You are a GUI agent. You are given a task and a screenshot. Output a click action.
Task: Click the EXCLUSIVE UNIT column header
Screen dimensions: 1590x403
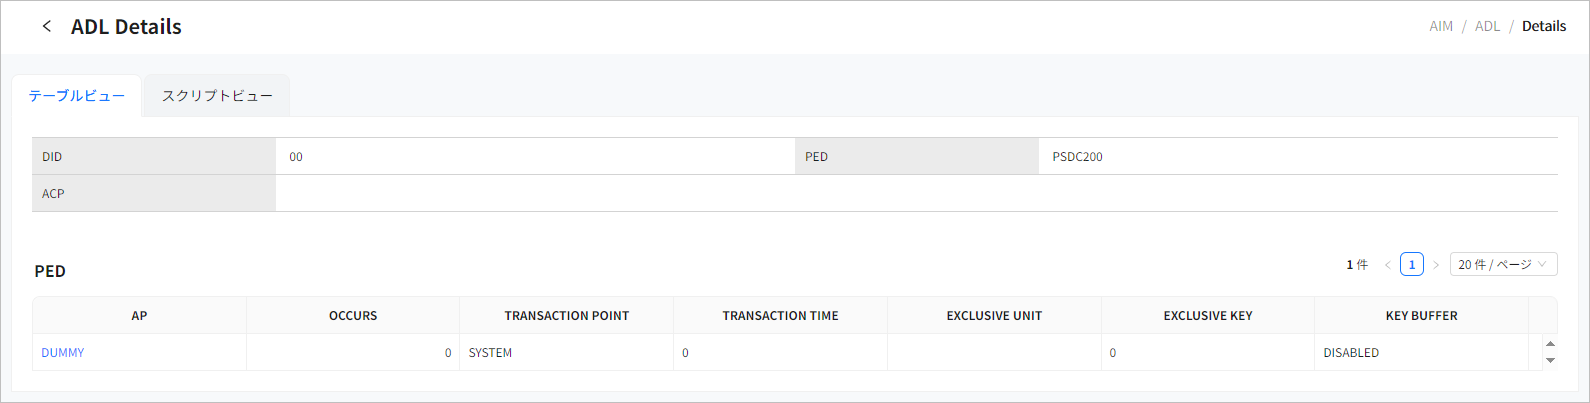(994, 316)
